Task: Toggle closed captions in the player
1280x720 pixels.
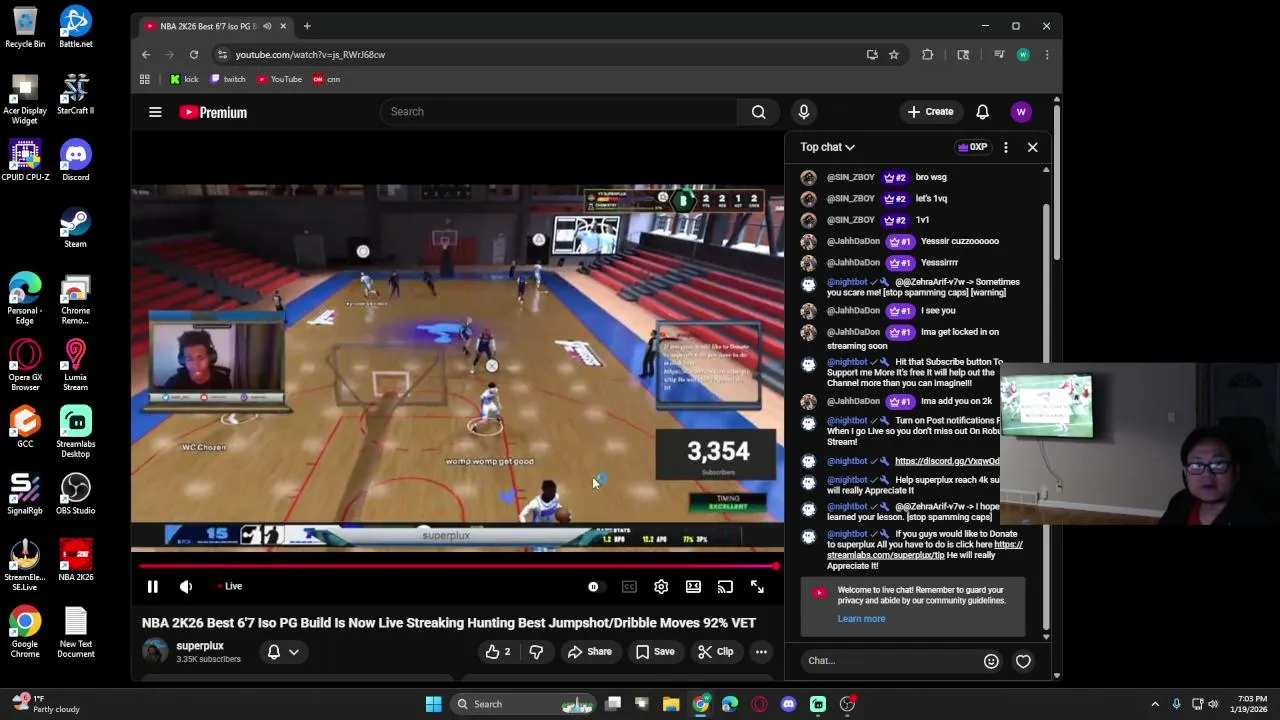Action: point(629,587)
